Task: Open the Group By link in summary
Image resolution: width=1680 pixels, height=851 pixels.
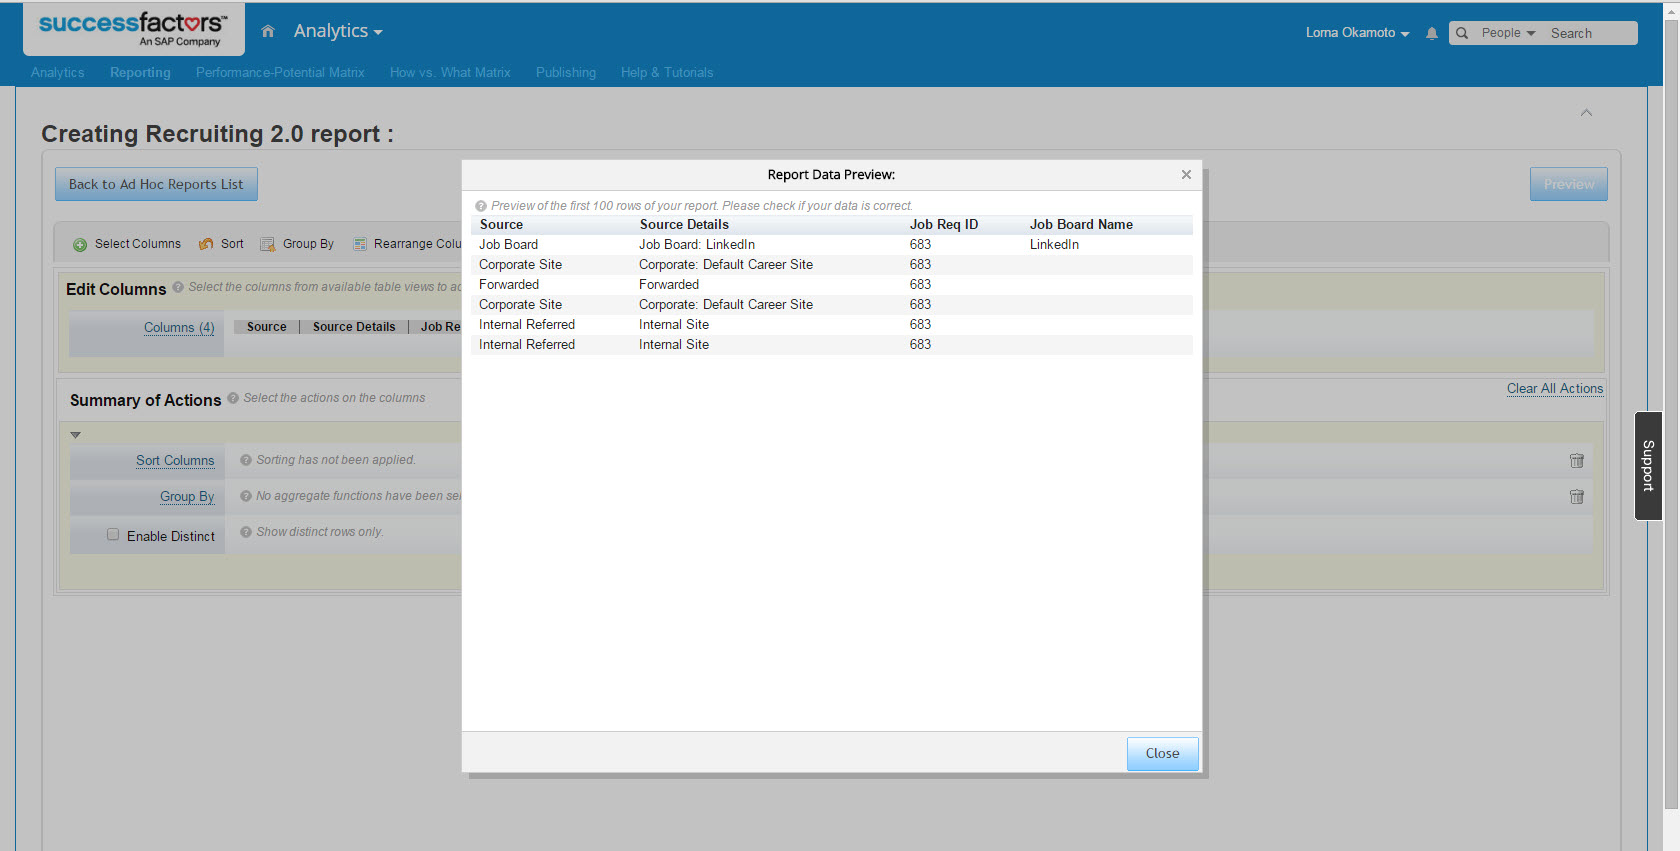Action: pyautogui.click(x=187, y=497)
